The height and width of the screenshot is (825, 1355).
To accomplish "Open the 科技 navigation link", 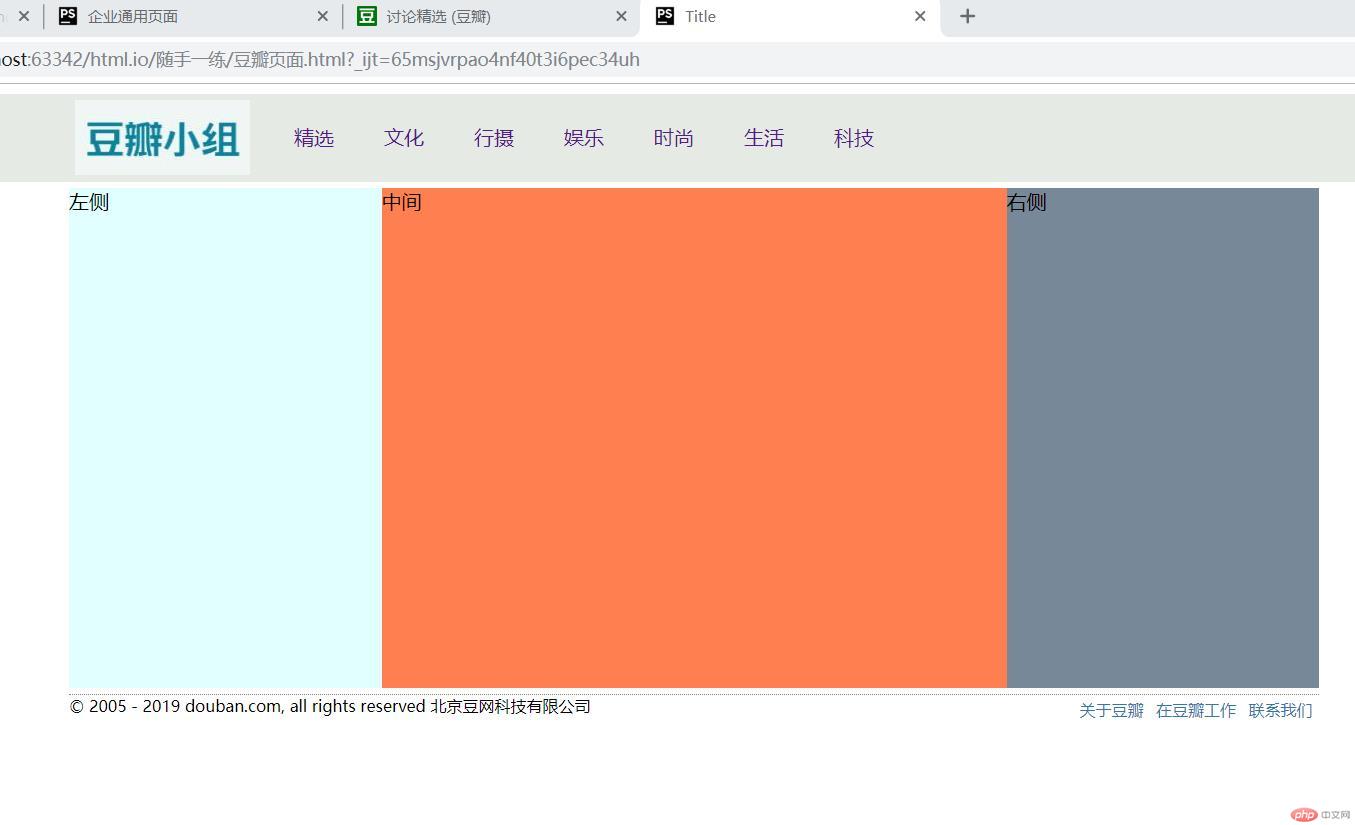I will [x=854, y=138].
